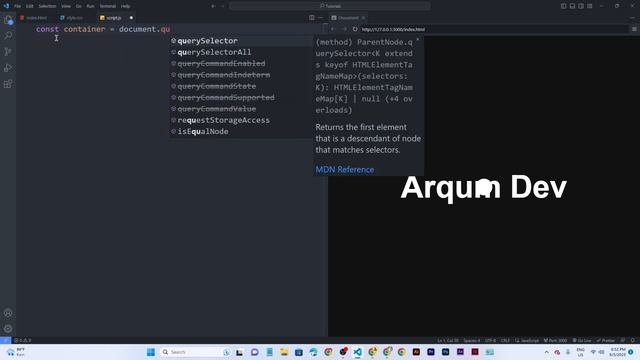
Task: Open the Help menu
Action: (x=126, y=6)
